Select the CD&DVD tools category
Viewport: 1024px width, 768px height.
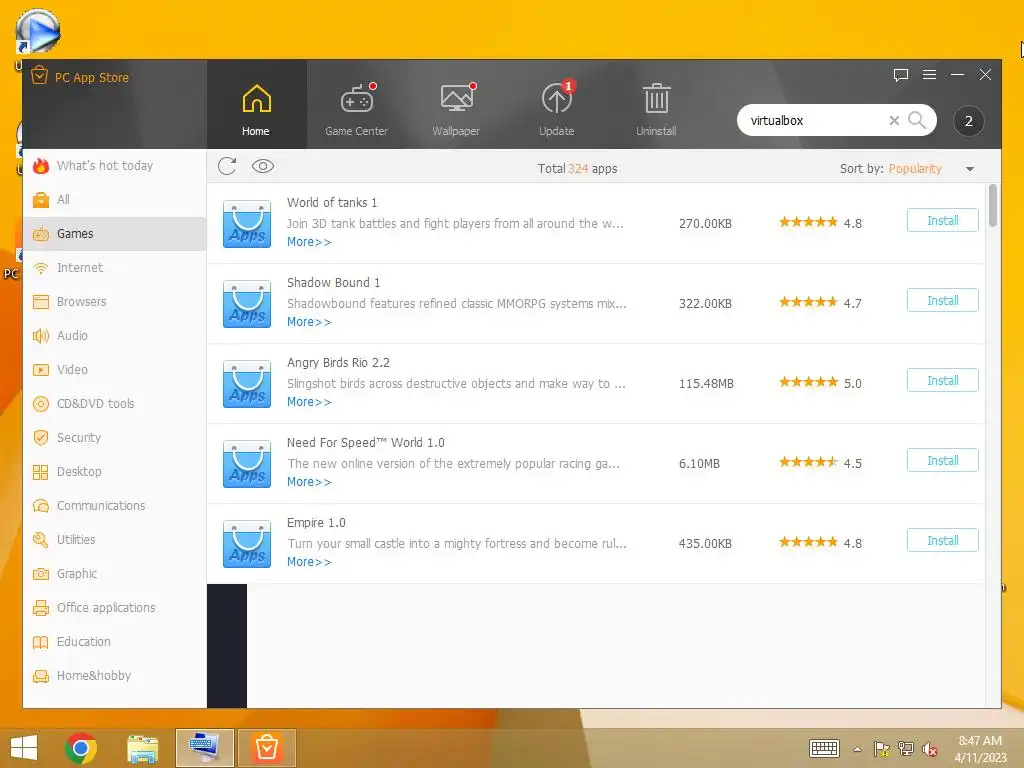click(x=115, y=404)
